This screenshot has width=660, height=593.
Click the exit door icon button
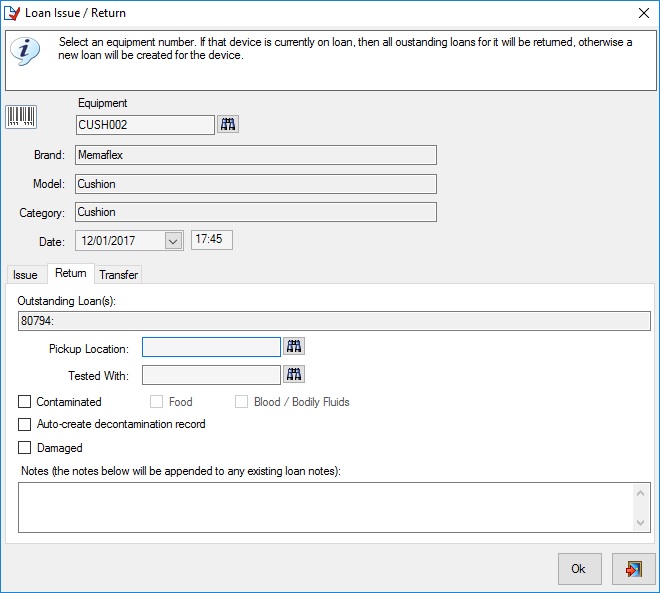(633, 569)
